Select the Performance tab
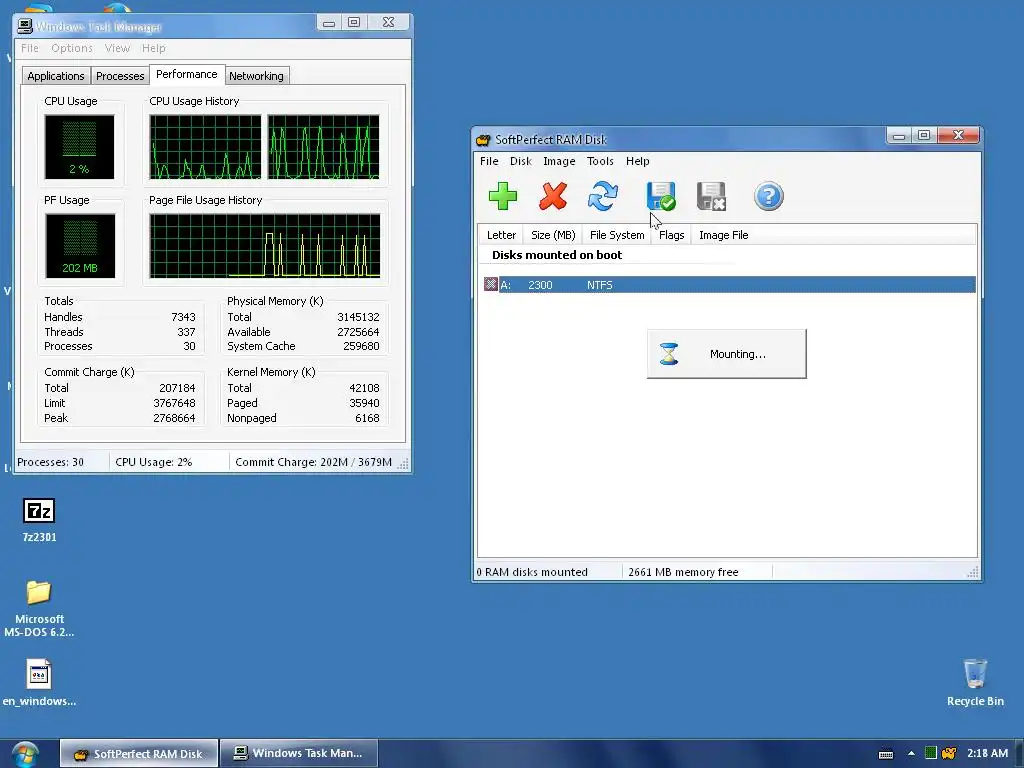1024x768 pixels. coord(187,74)
